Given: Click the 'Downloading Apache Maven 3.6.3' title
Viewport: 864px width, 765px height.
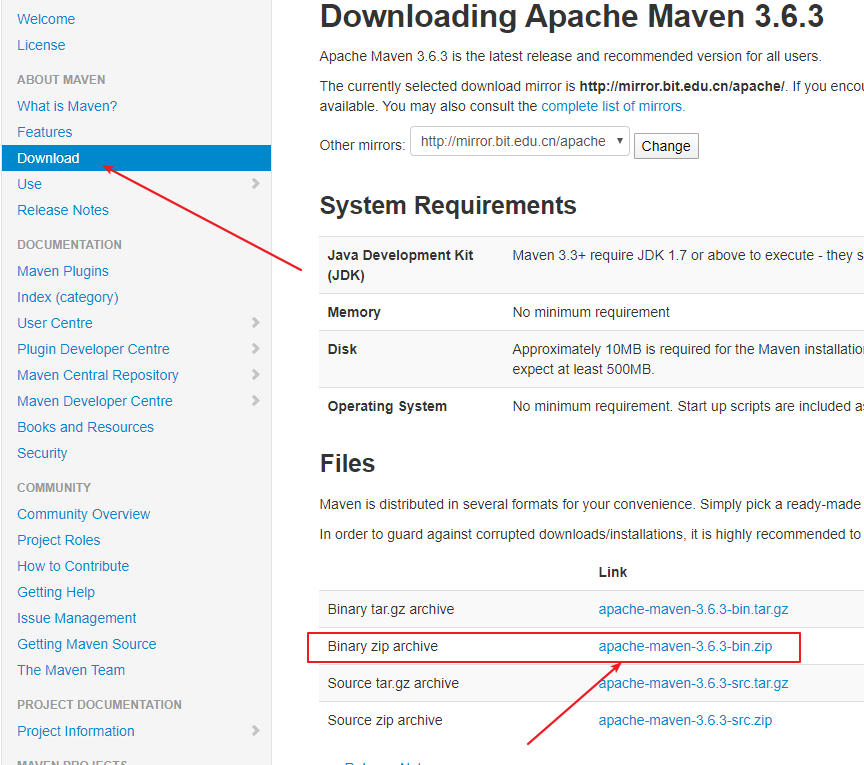Looking at the screenshot, I should [x=571, y=17].
